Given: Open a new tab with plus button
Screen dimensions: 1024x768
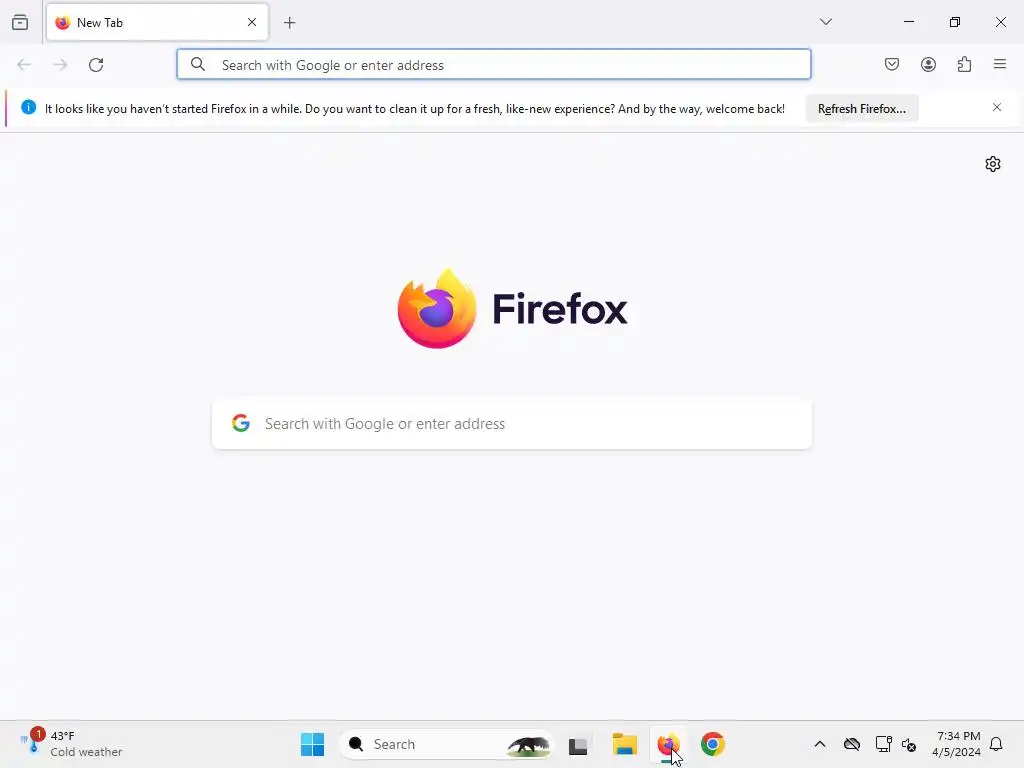Looking at the screenshot, I should [x=290, y=23].
